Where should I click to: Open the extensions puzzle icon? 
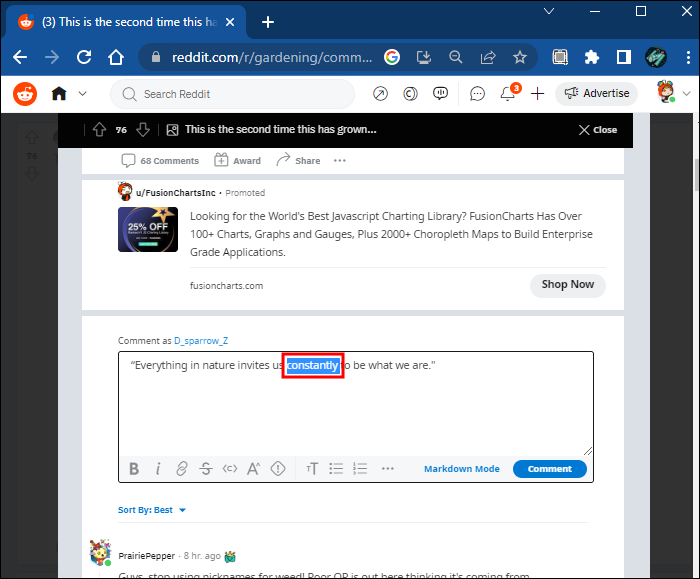[592, 57]
